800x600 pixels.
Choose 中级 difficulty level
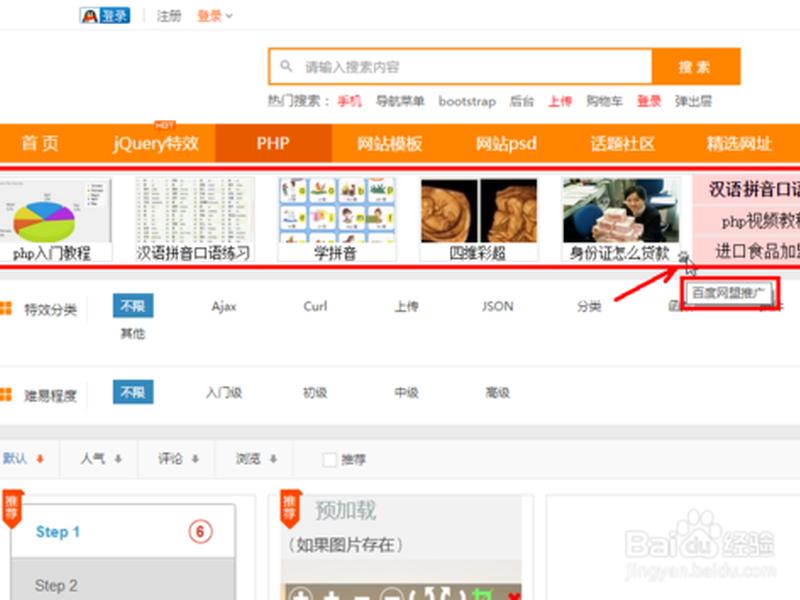[406, 392]
